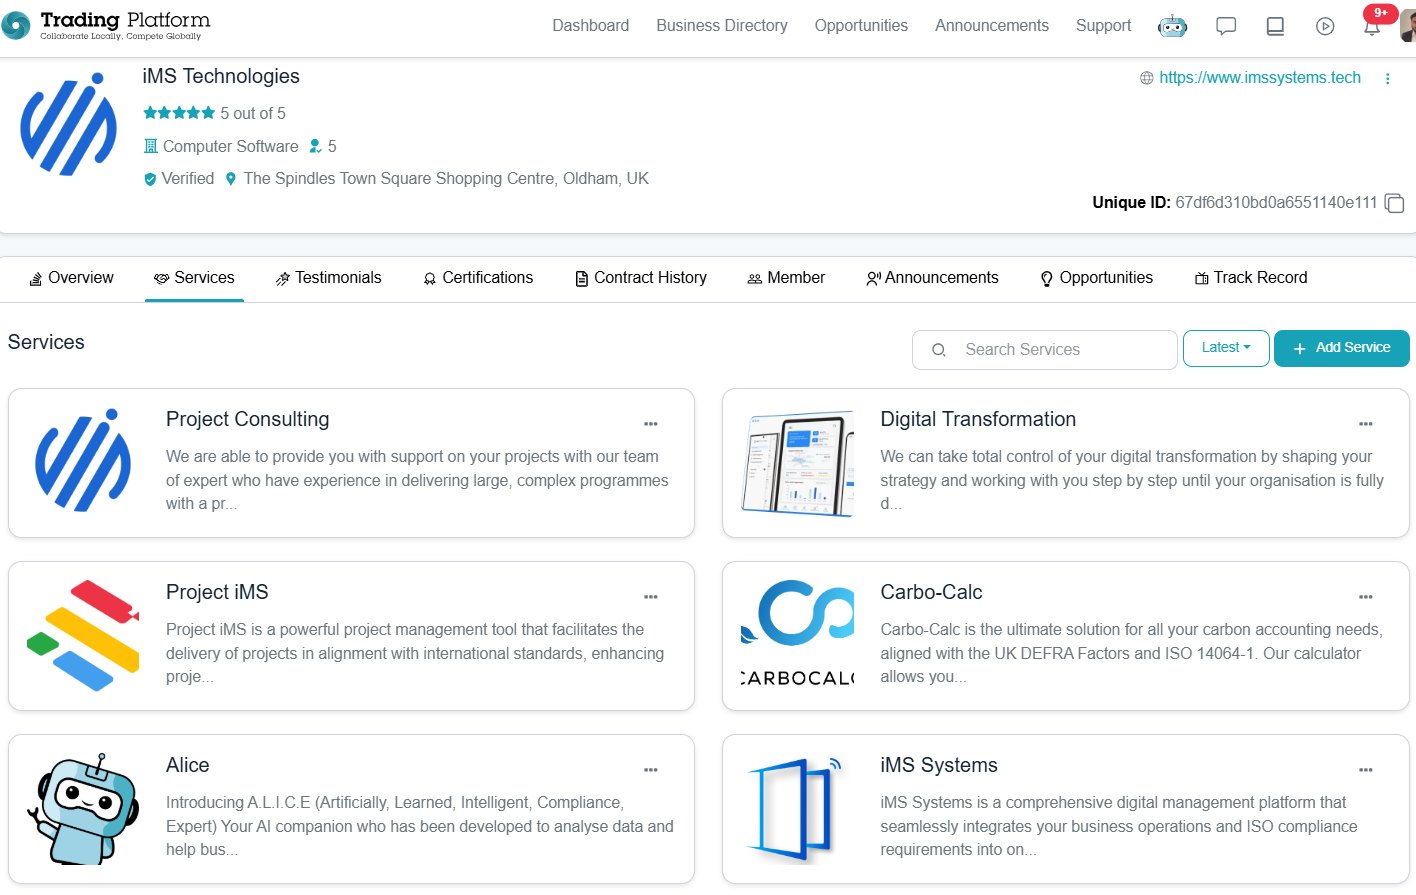Open iMS Systems service options menu

click(1366, 770)
